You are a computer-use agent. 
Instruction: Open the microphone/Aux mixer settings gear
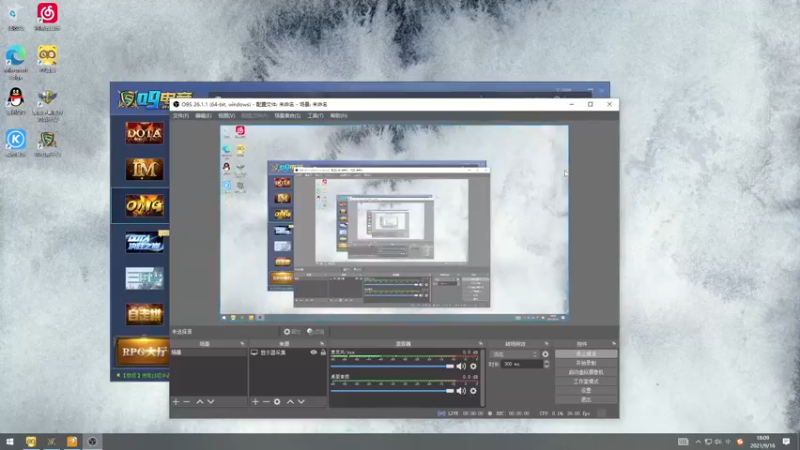pyautogui.click(x=473, y=366)
